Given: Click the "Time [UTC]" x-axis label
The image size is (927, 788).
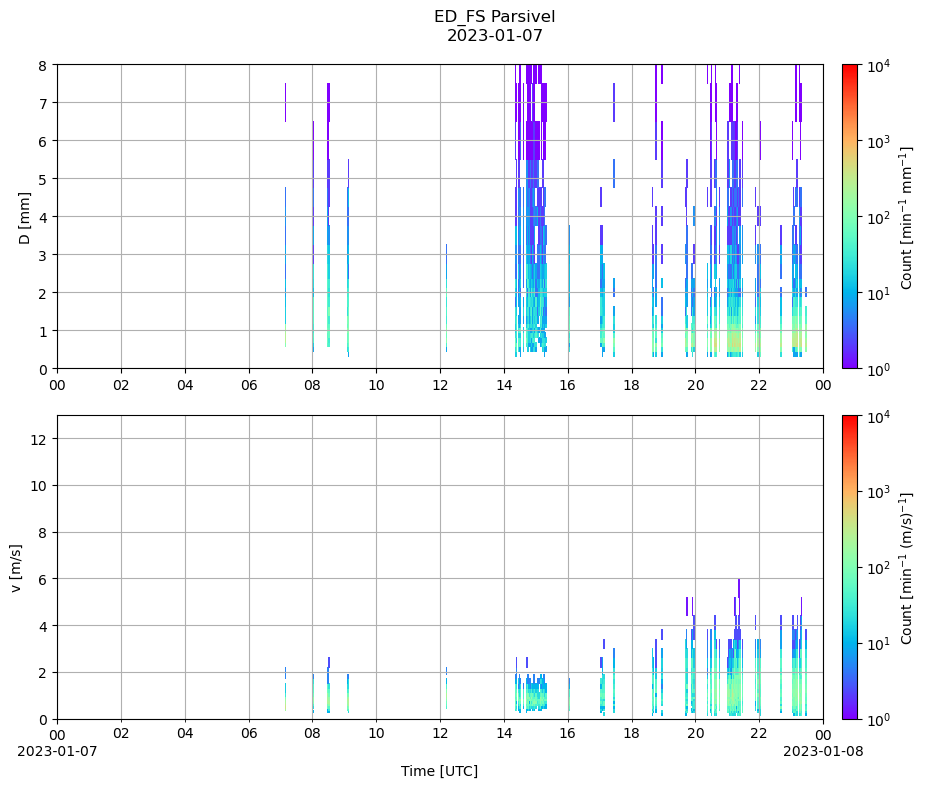Looking at the screenshot, I should pyautogui.click(x=439, y=771).
